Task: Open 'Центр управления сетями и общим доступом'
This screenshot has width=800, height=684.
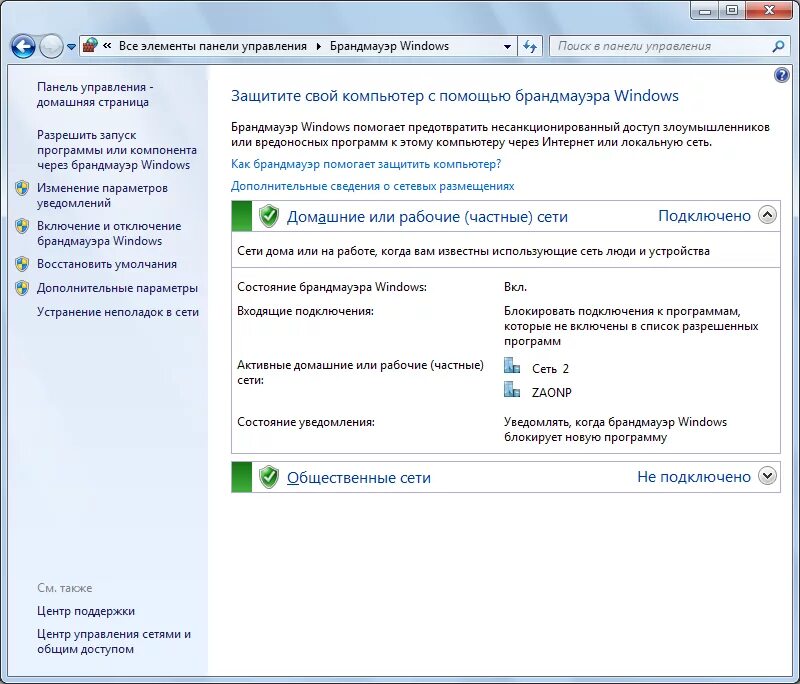Action: pos(114,641)
